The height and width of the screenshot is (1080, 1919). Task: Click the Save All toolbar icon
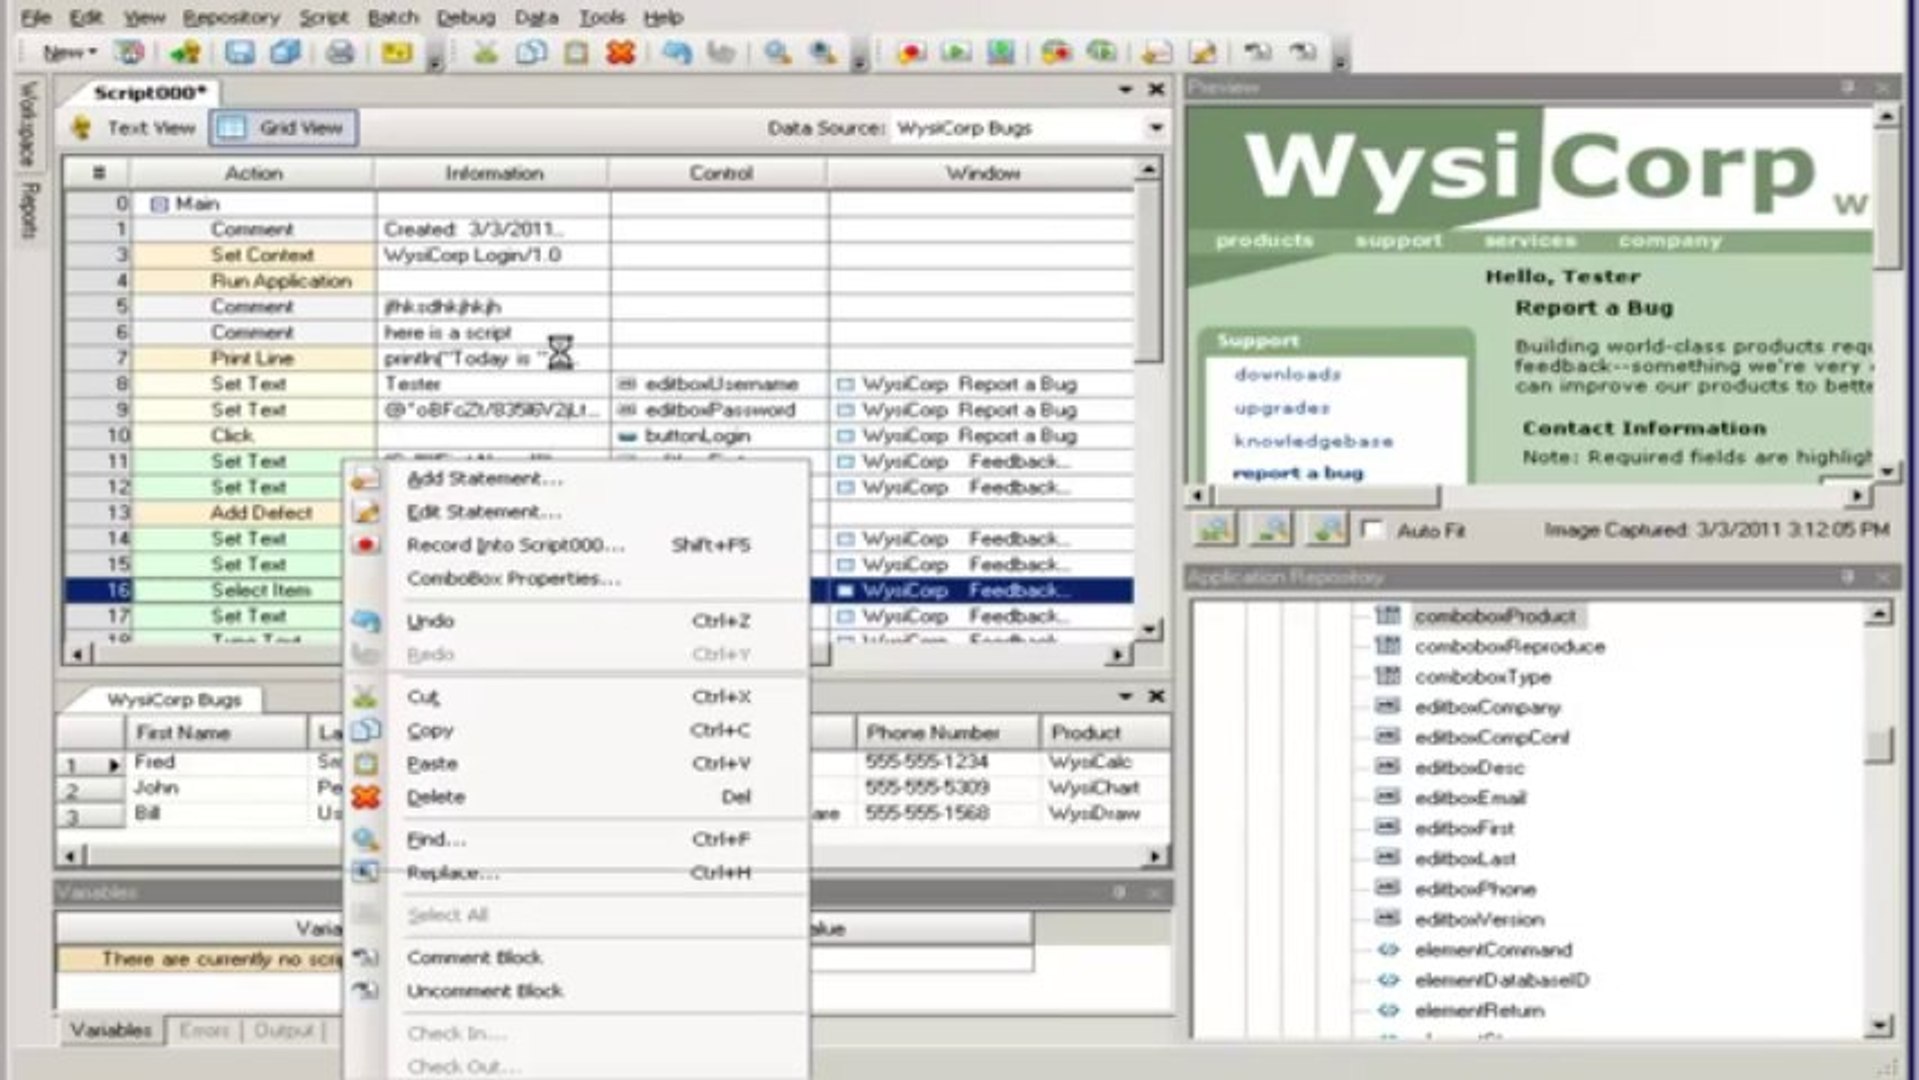[285, 52]
